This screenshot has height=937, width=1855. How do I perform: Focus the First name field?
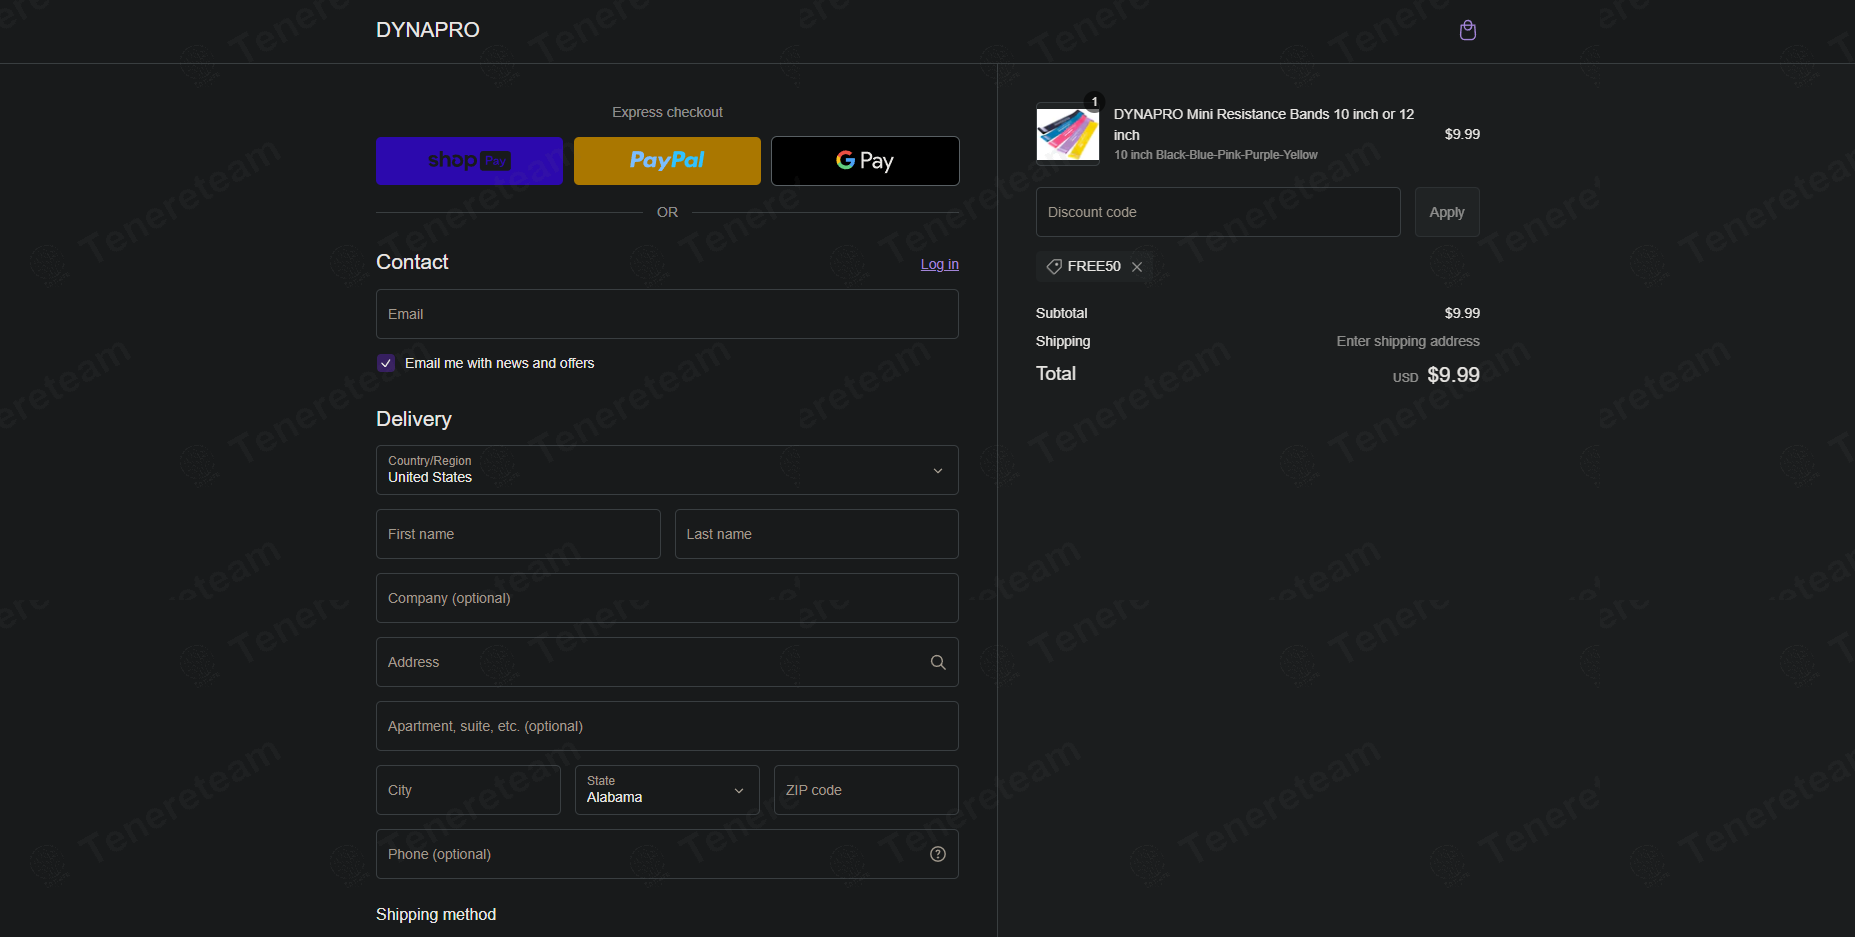[x=518, y=534]
